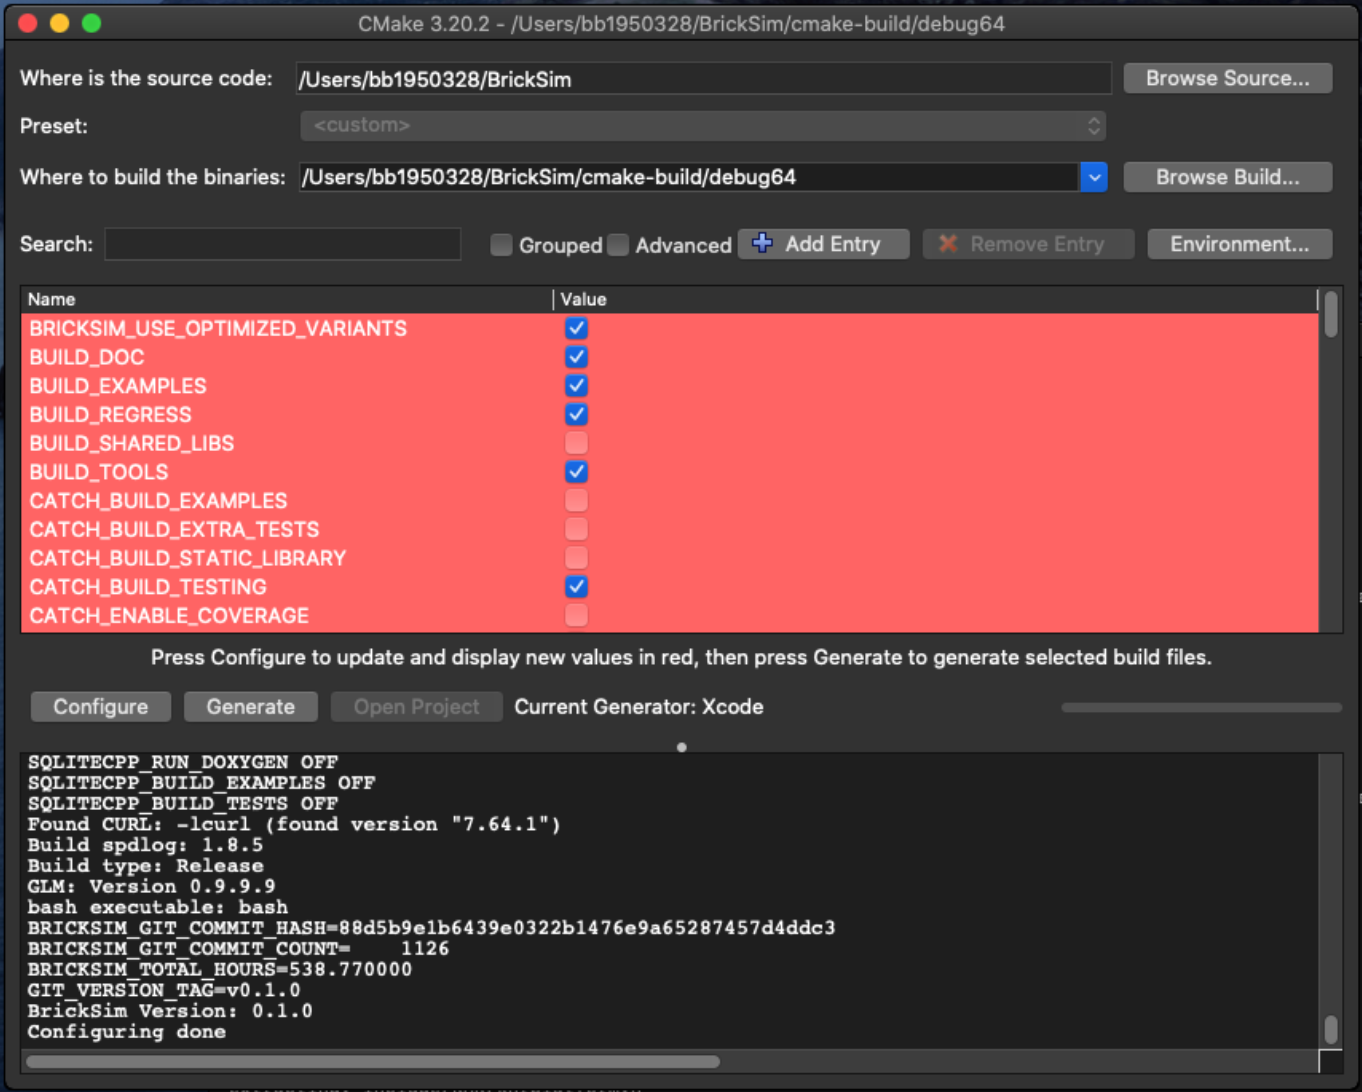The height and width of the screenshot is (1092, 1362).
Task: Select the CATCH_ENABLE_COVERAGE entry name
Action: [x=169, y=615]
